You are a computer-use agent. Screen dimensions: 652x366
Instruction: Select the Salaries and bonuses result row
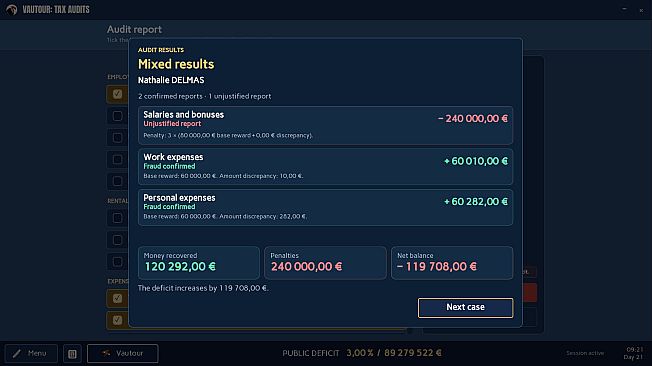pyautogui.click(x=325, y=125)
